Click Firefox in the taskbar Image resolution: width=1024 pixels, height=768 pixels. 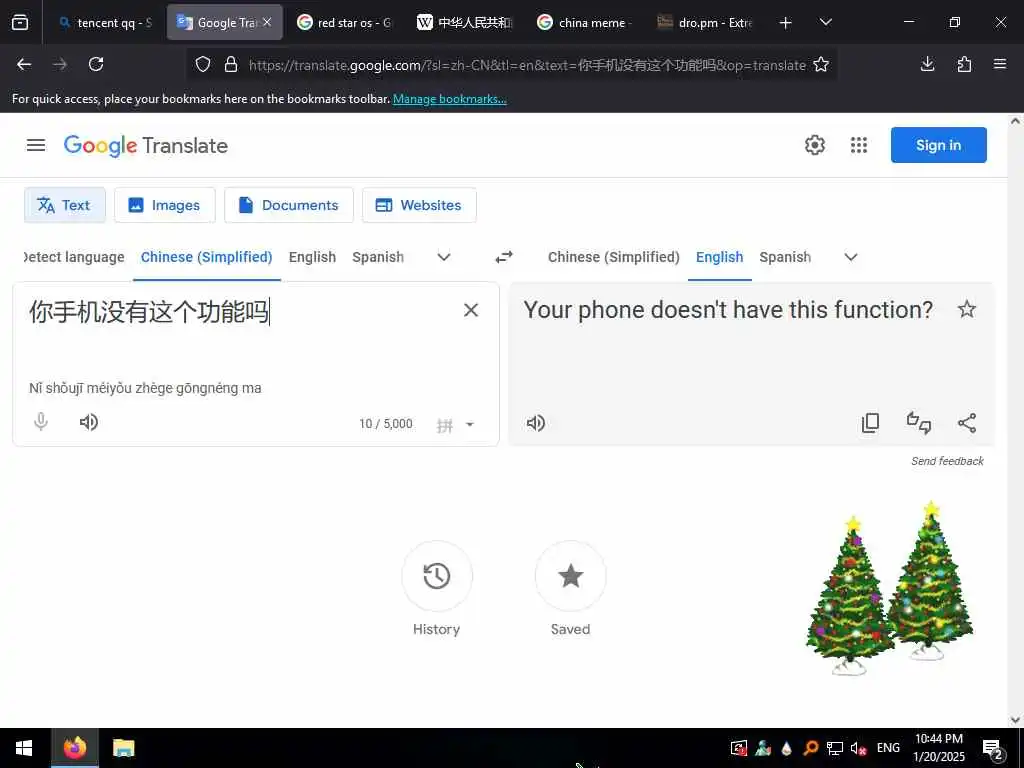click(x=74, y=748)
